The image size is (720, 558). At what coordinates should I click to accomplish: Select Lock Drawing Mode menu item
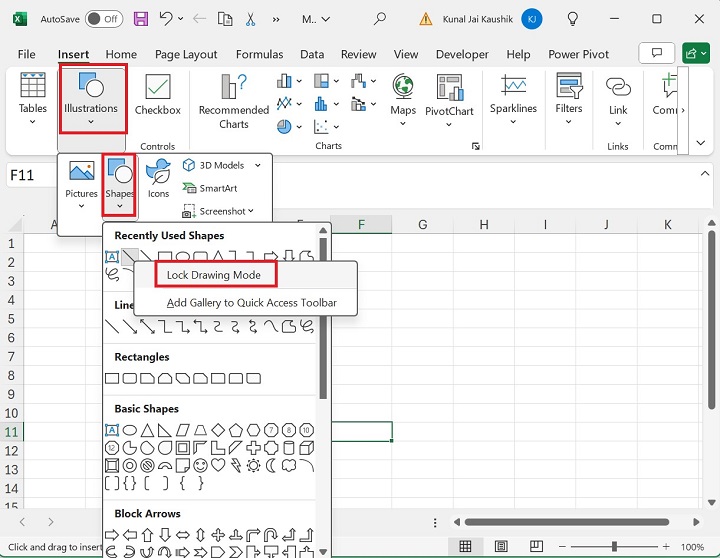214,275
